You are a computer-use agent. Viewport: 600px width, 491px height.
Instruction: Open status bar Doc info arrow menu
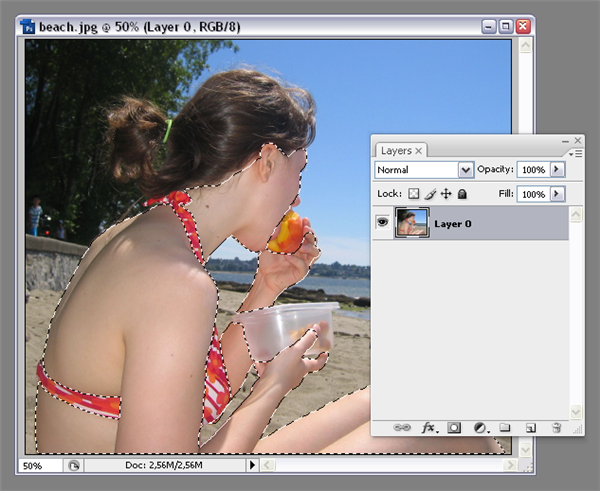click(x=252, y=465)
